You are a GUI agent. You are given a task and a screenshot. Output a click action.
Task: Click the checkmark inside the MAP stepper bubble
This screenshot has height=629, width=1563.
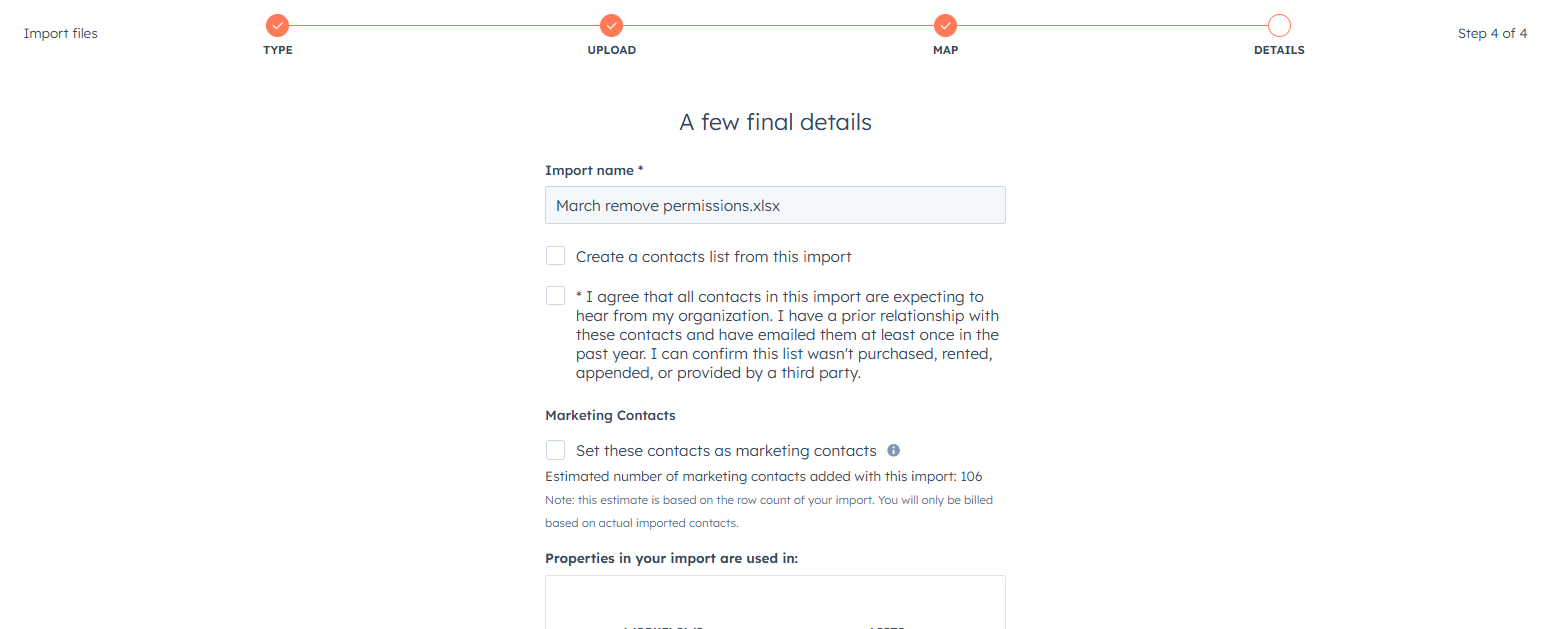[x=945, y=25]
